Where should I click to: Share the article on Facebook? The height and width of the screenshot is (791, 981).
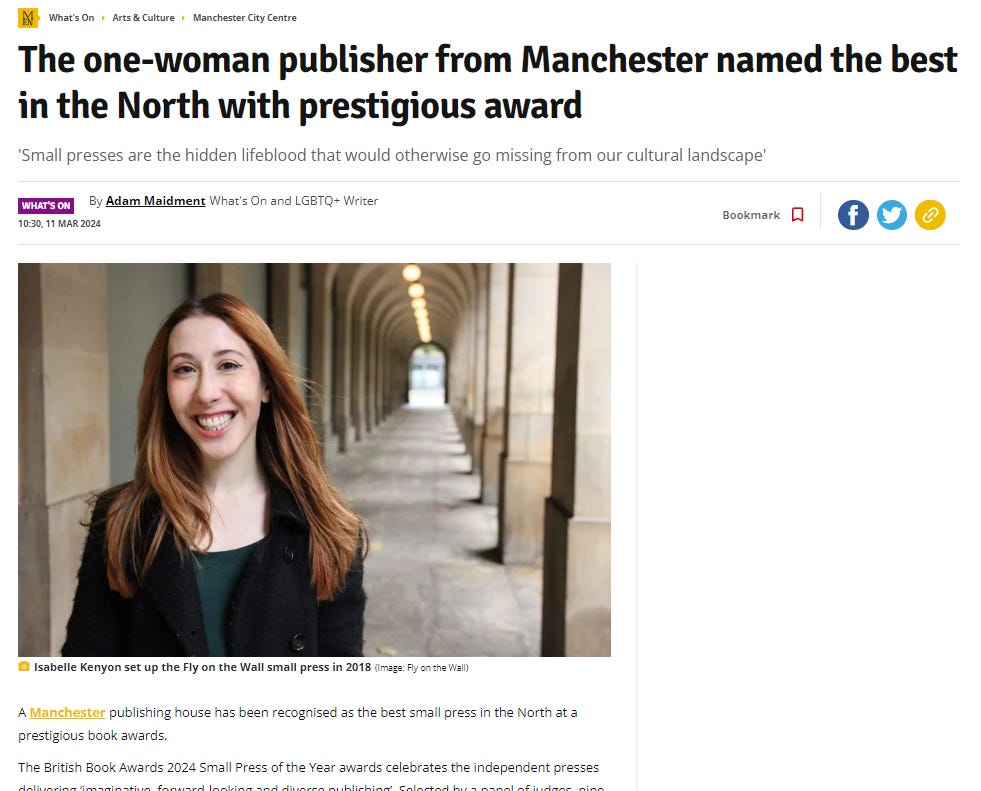(x=853, y=215)
